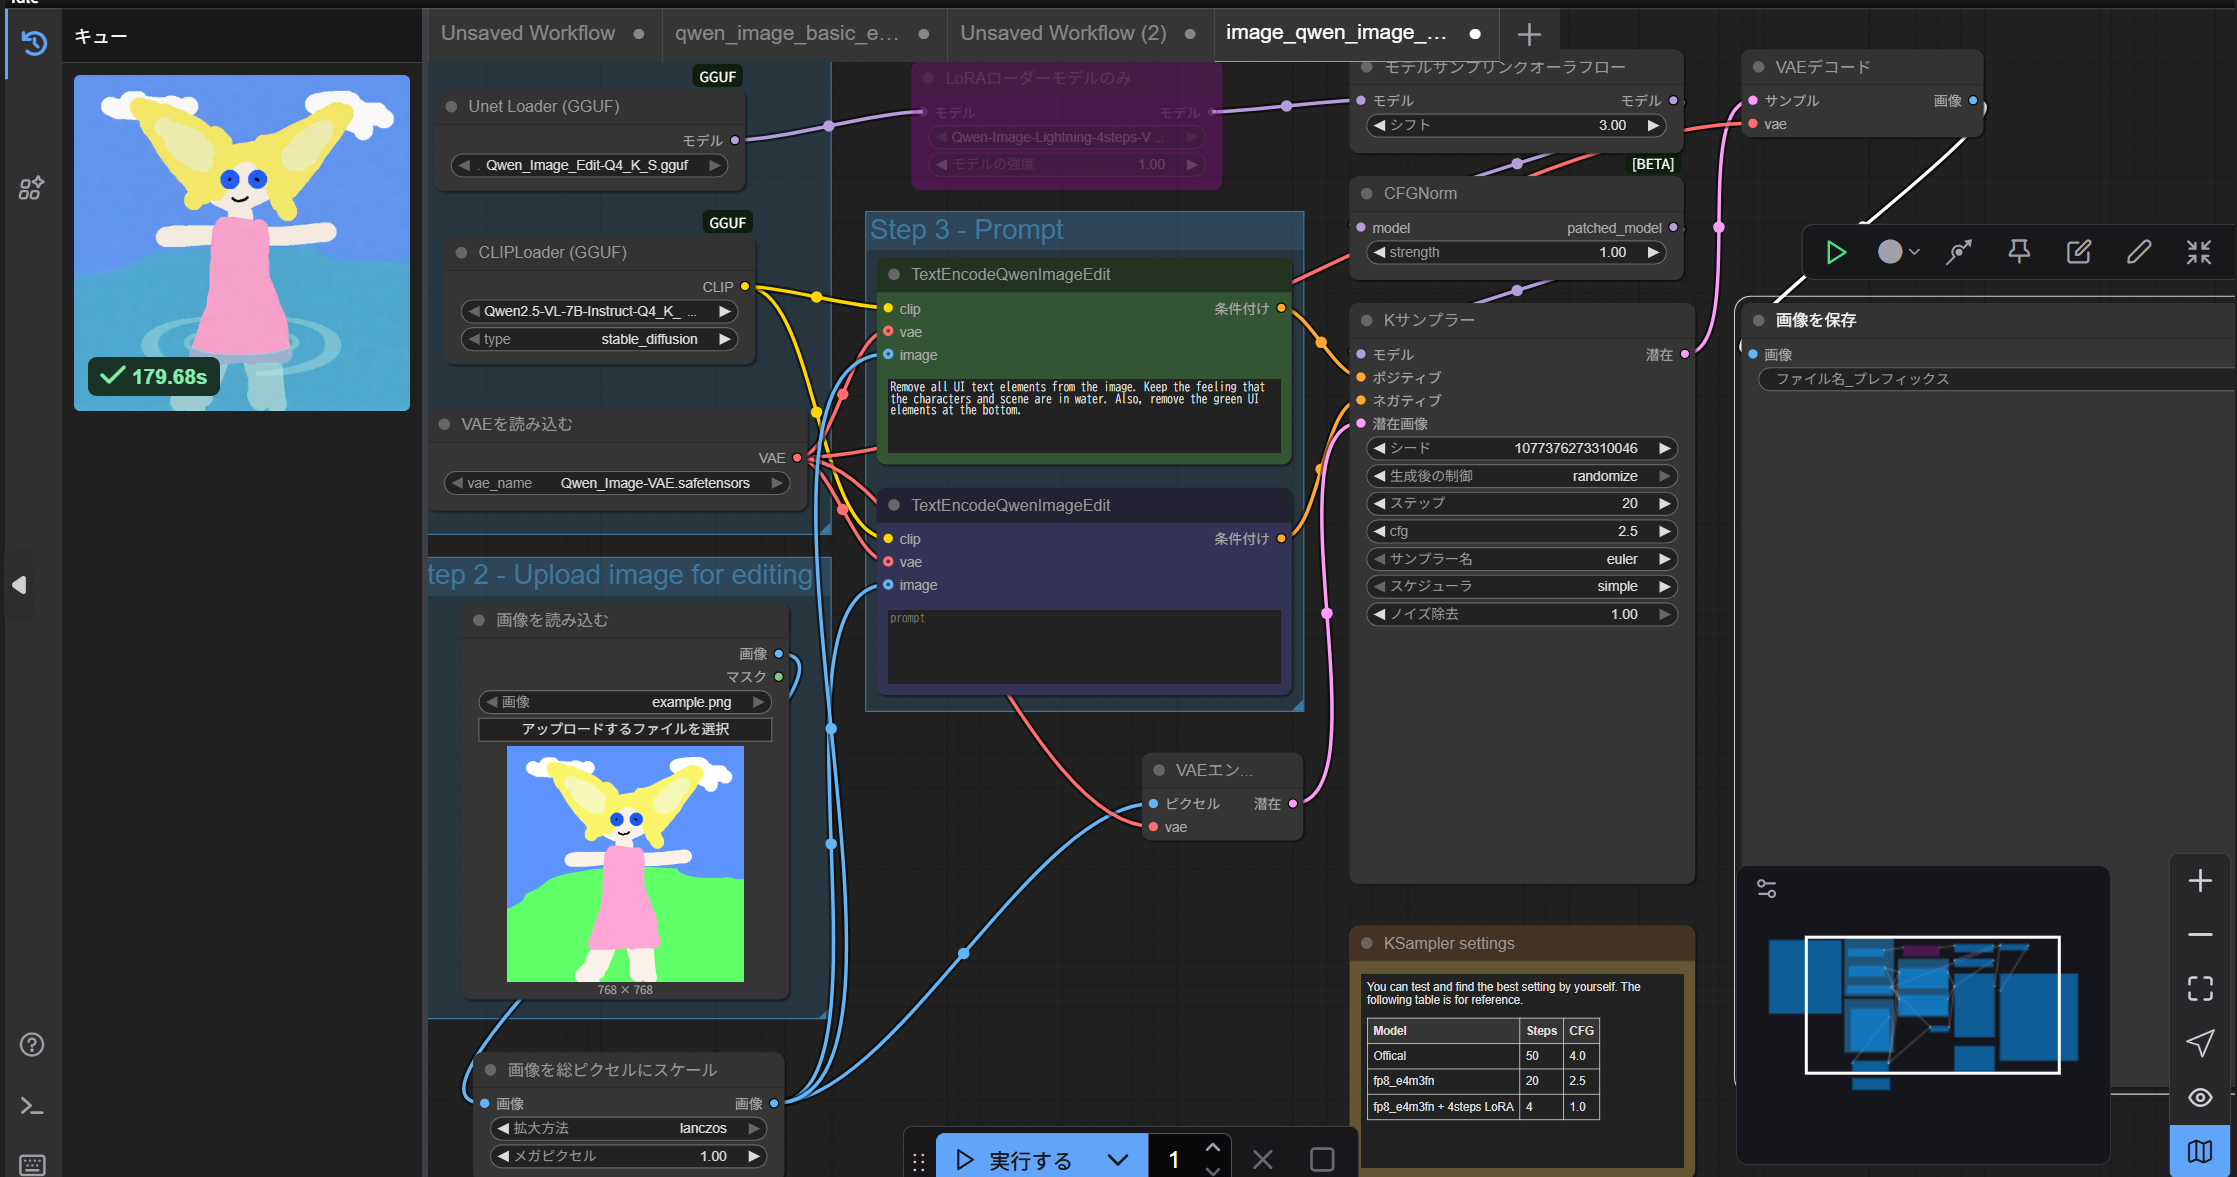The width and height of the screenshot is (2237, 1177).
Task: Open the run button dropdown chevron
Action: point(1118,1159)
